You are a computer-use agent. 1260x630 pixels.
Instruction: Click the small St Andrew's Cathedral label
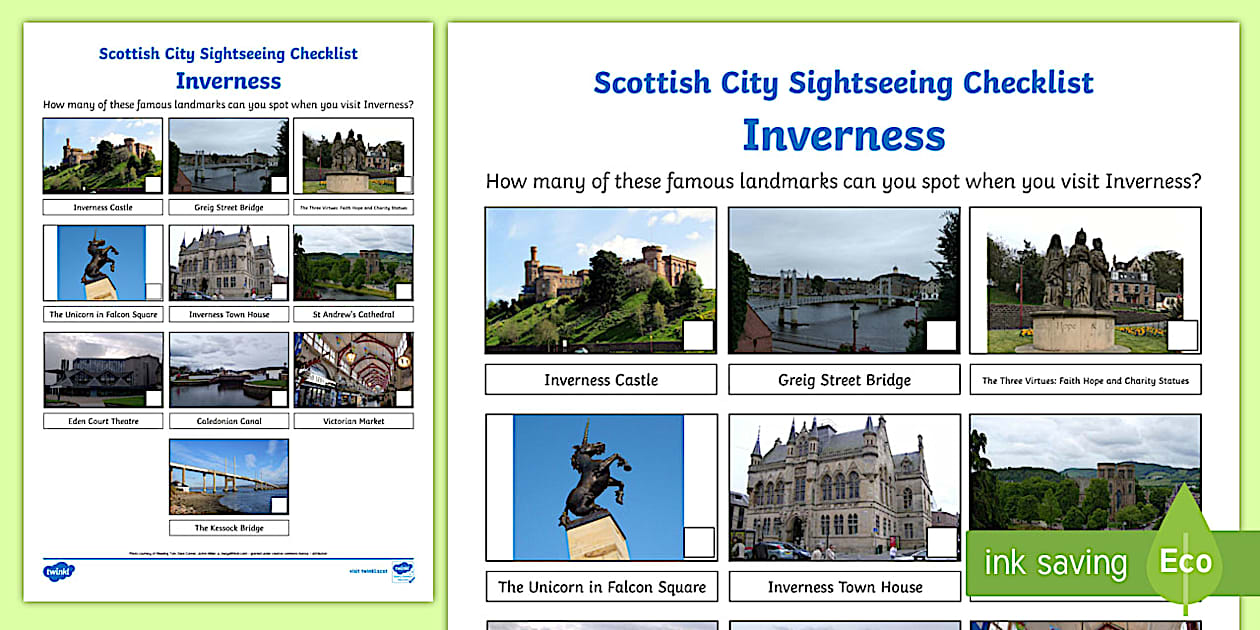[x=353, y=314]
